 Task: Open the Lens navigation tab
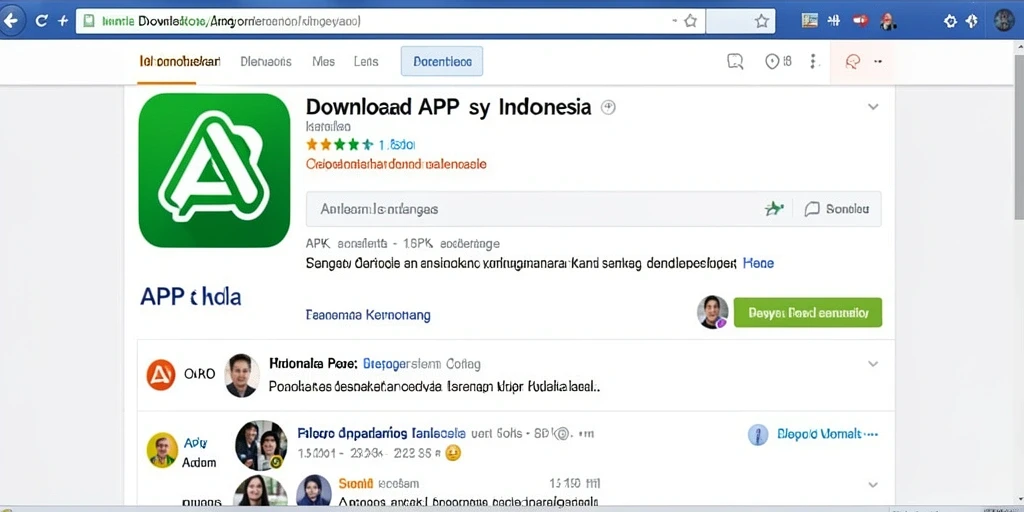366,61
